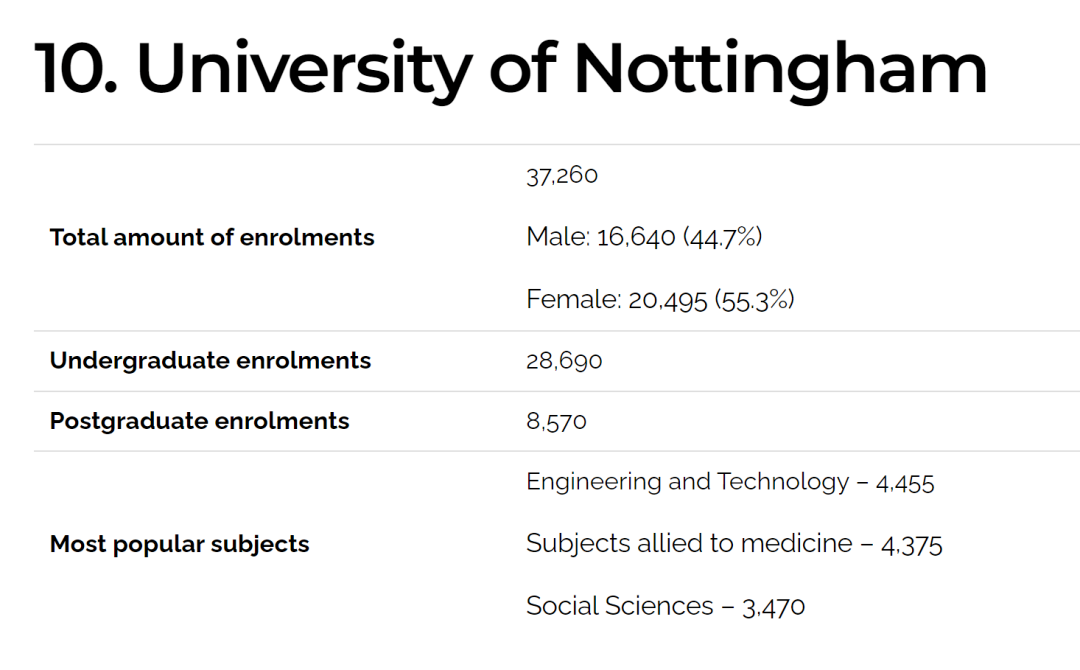Click the 44.7% male percentage
The image size is (1080, 670).
click(x=723, y=238)
